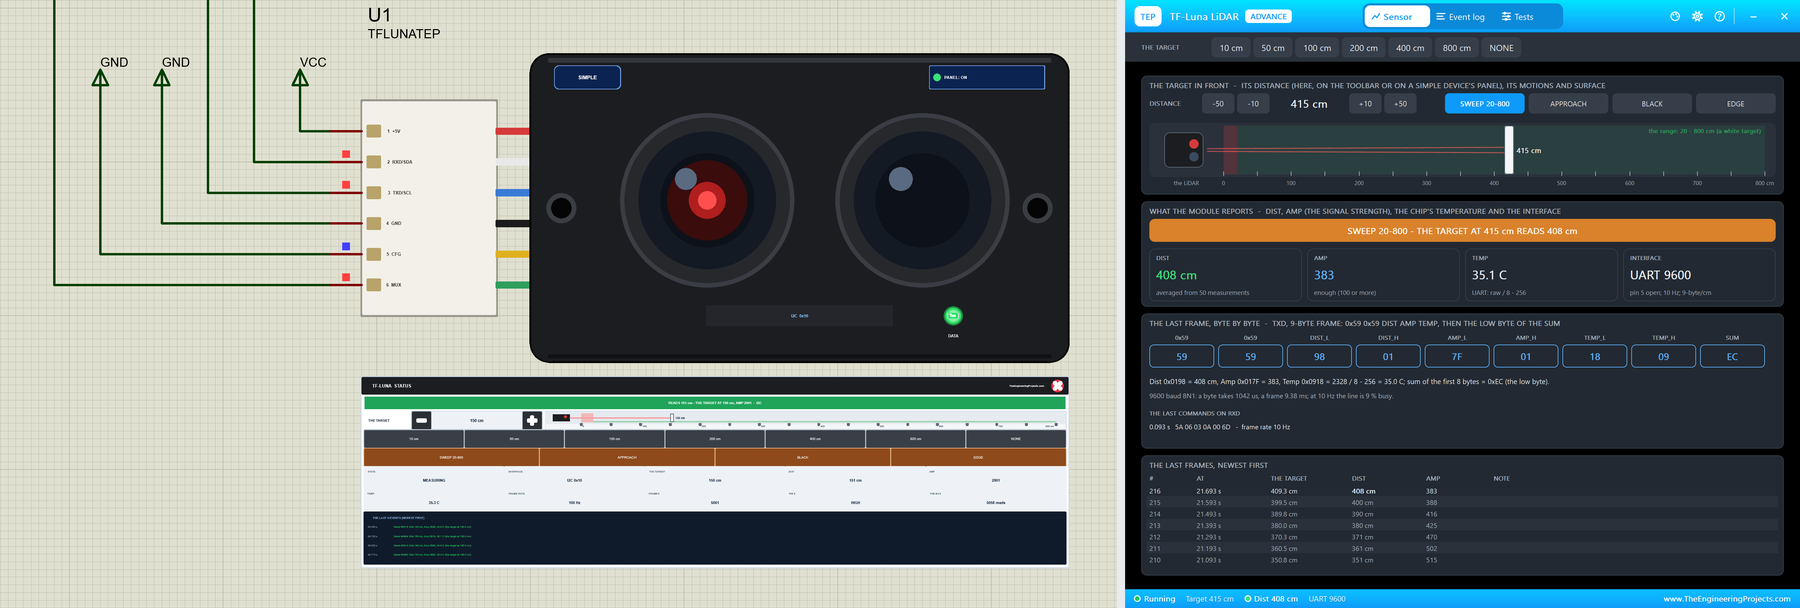This screenshot has height=608, width=1800.
Task: Click the dark receiver lens on the device
Action: tap(921, 201)
